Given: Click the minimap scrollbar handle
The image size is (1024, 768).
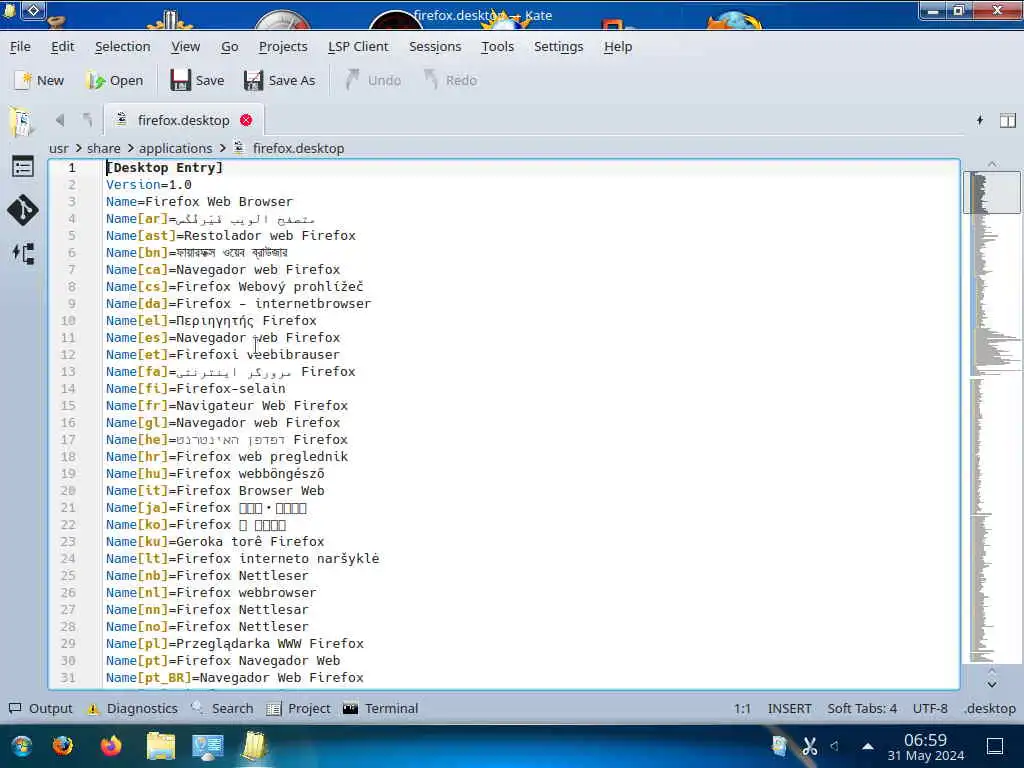Looking at the screenshot, I should coord(992,192).
